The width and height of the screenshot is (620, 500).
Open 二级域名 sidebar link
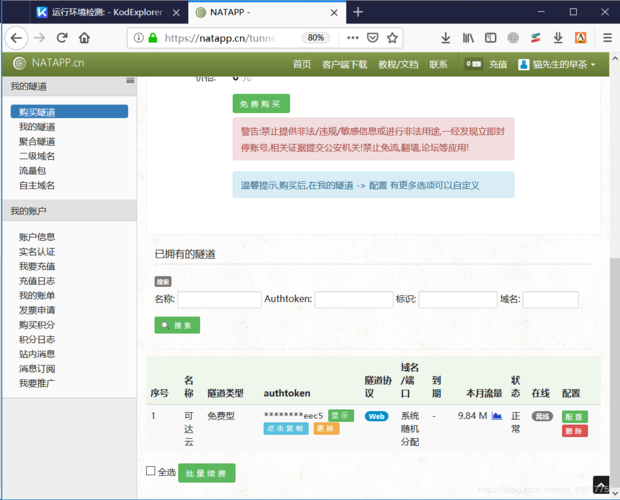coord(37,156)
